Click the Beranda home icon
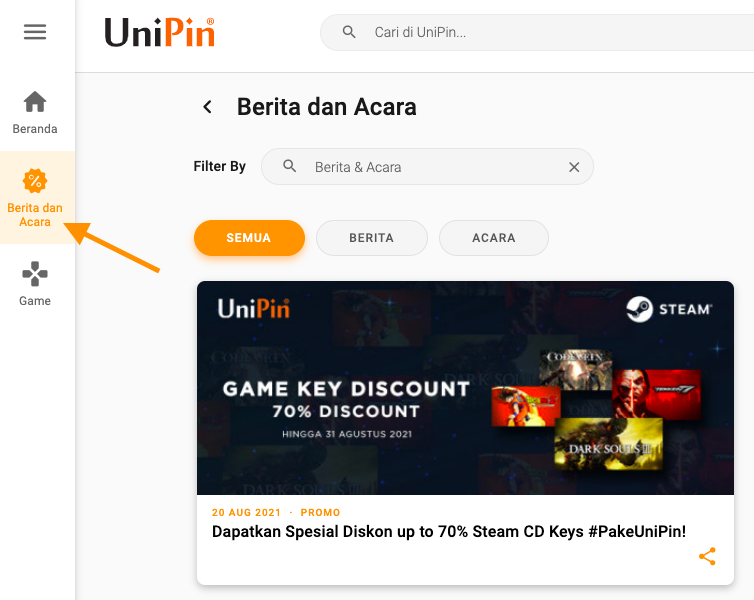 (35, 101)
